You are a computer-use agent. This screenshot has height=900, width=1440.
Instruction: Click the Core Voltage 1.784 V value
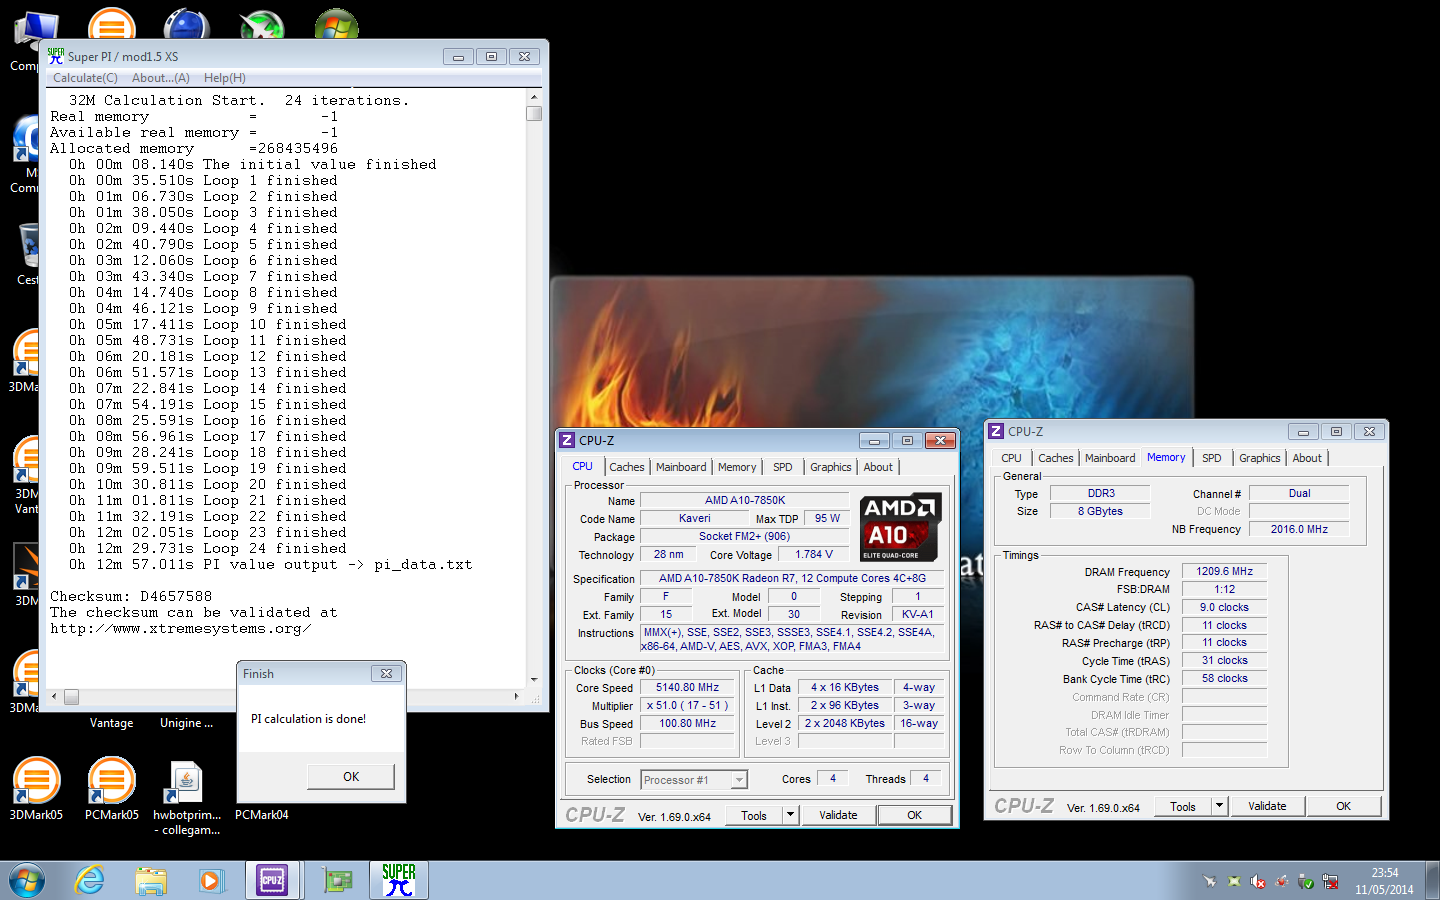[x=814, y=554]
